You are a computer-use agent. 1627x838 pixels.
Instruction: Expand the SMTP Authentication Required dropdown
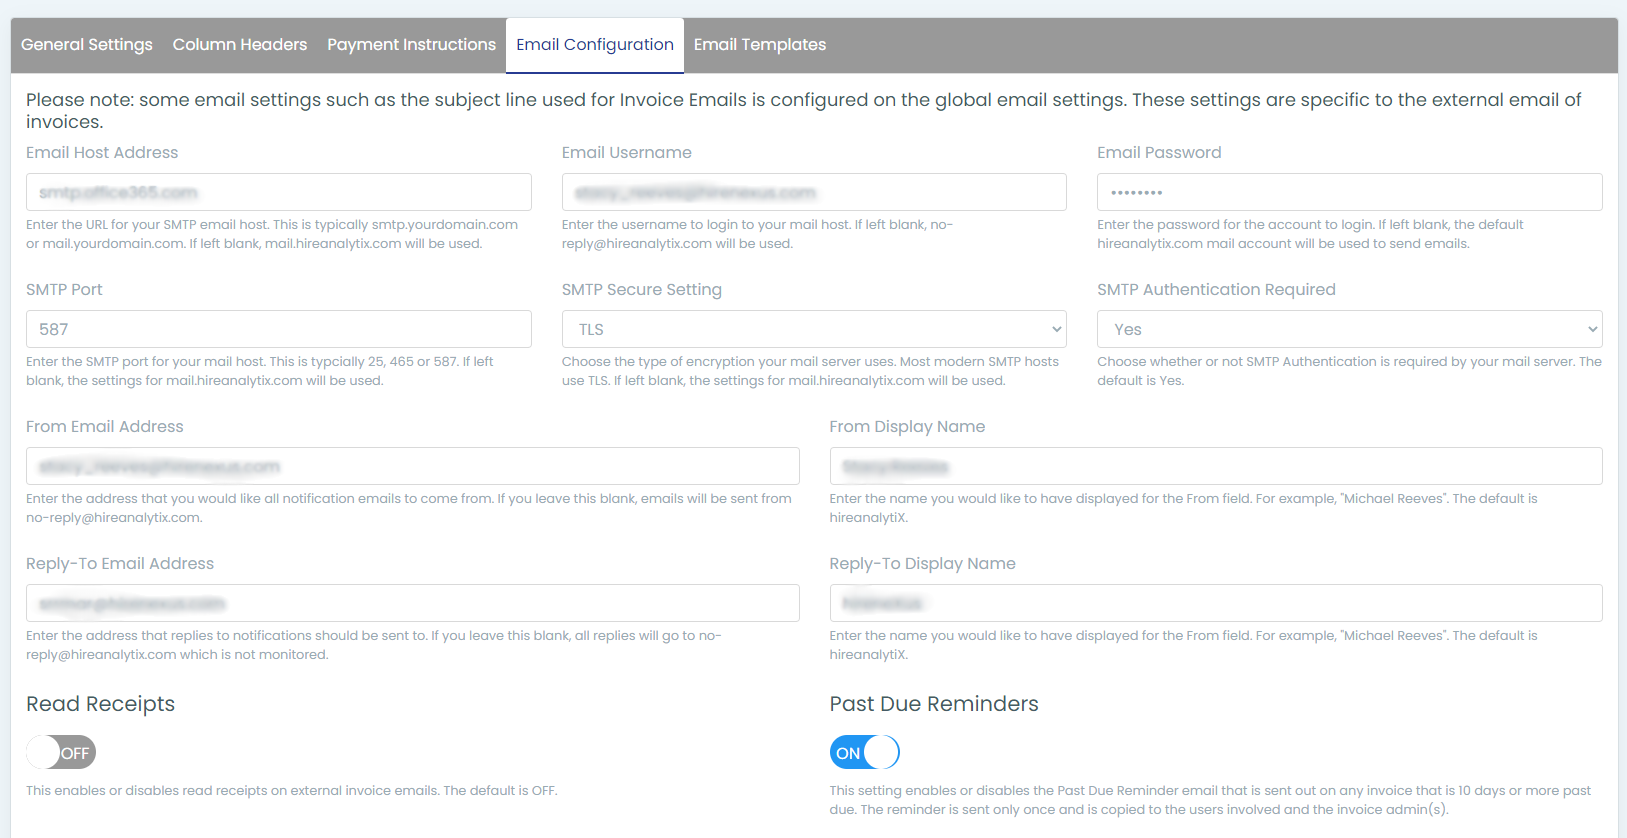coord(1350,329)
